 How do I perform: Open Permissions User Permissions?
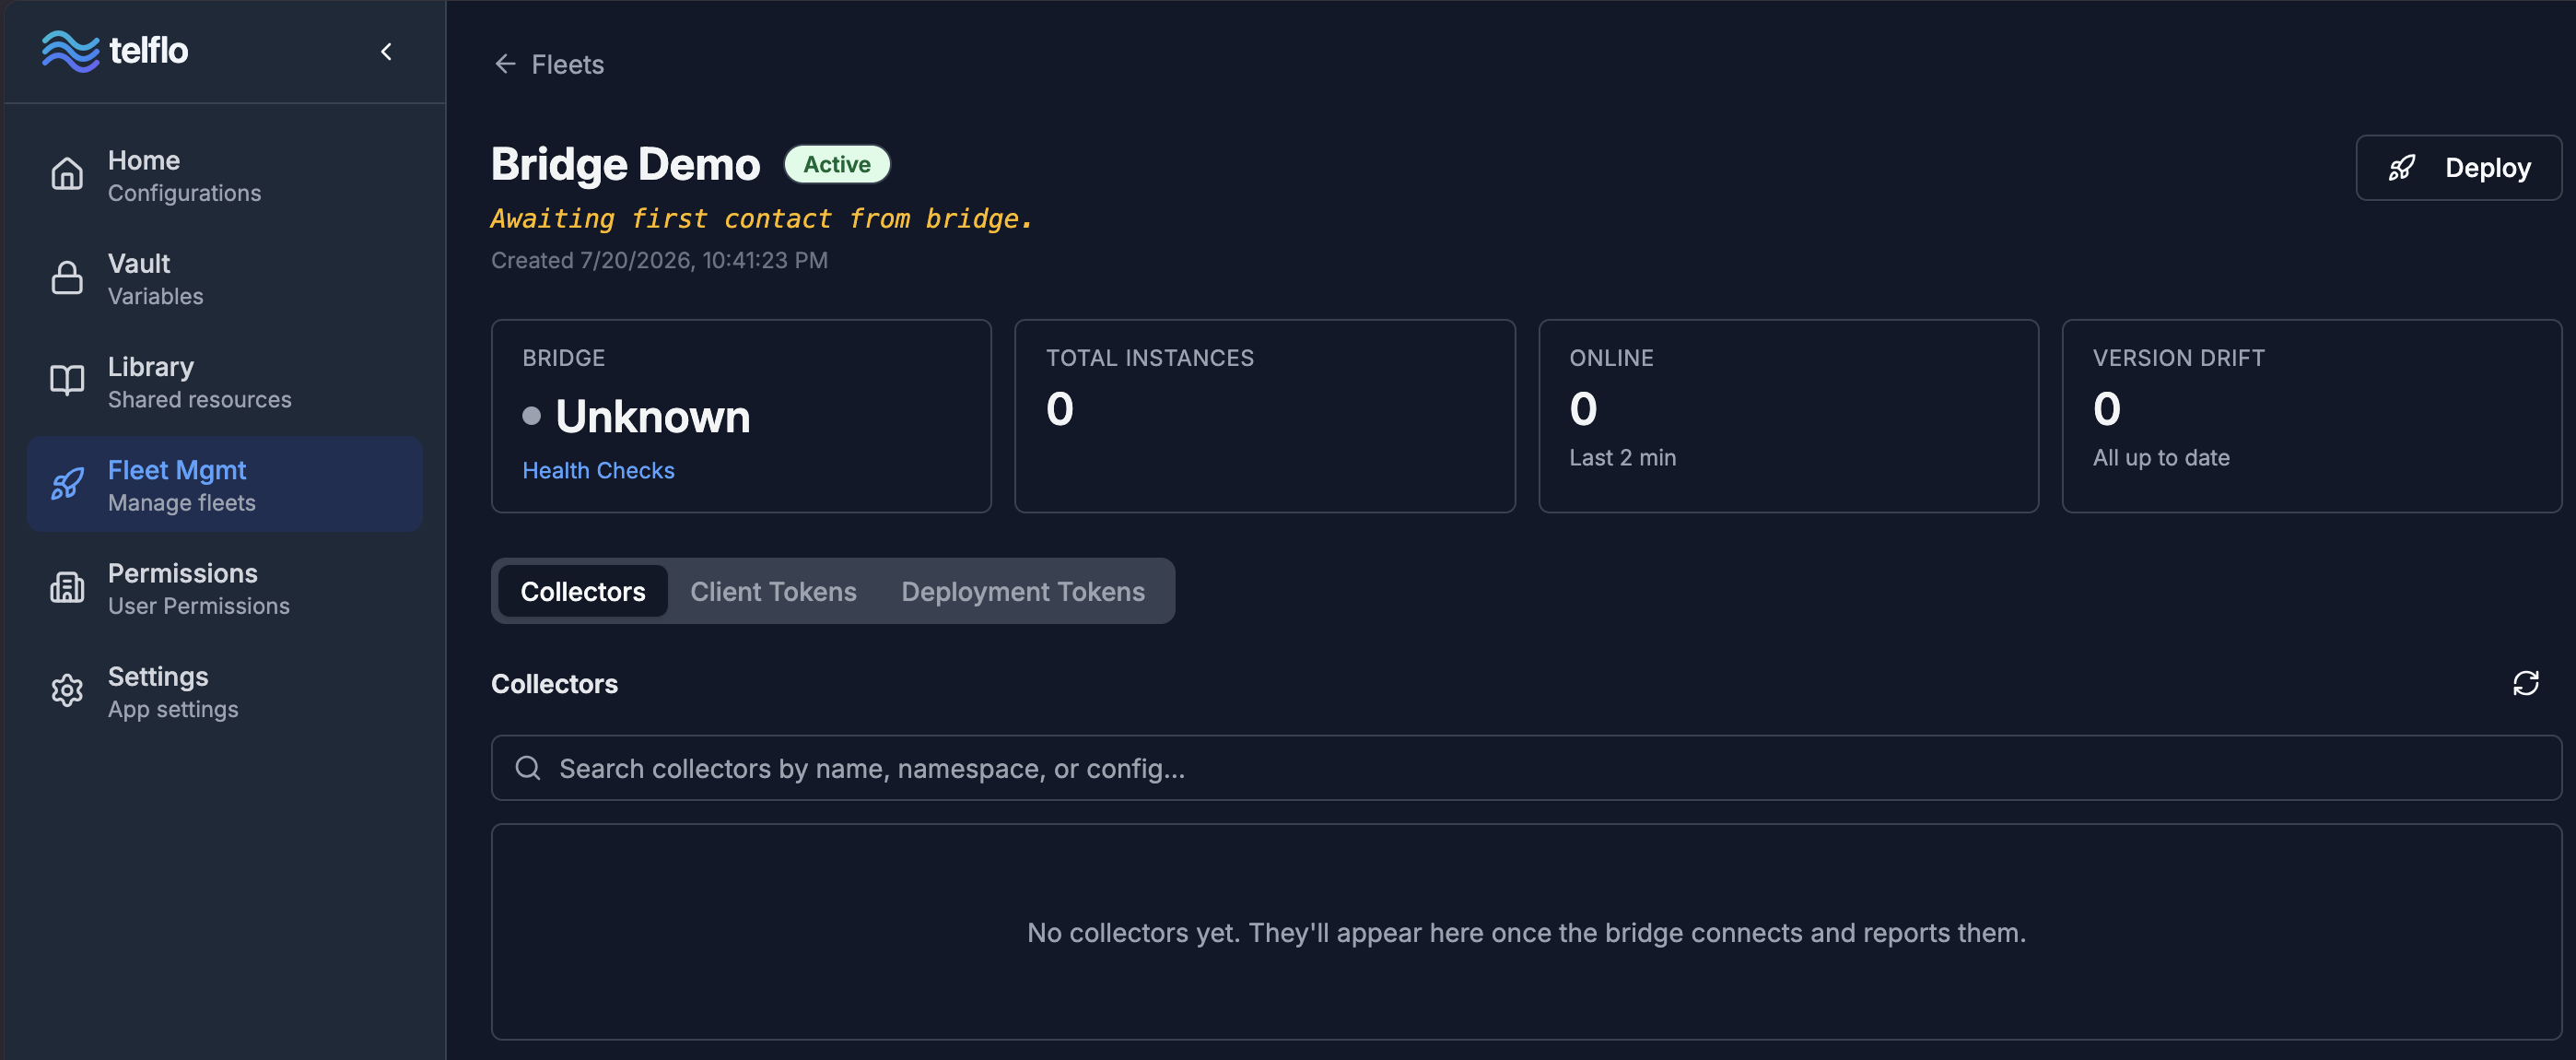[224, 587]
